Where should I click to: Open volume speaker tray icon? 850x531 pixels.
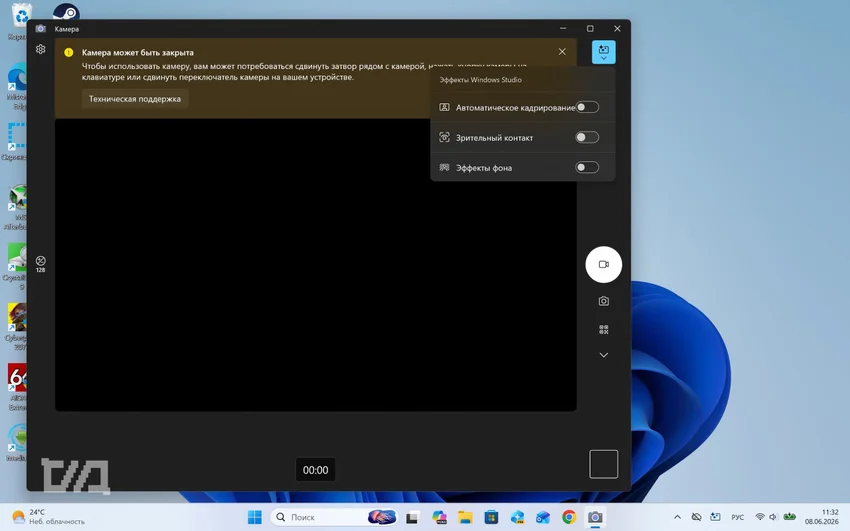(773, 517)
